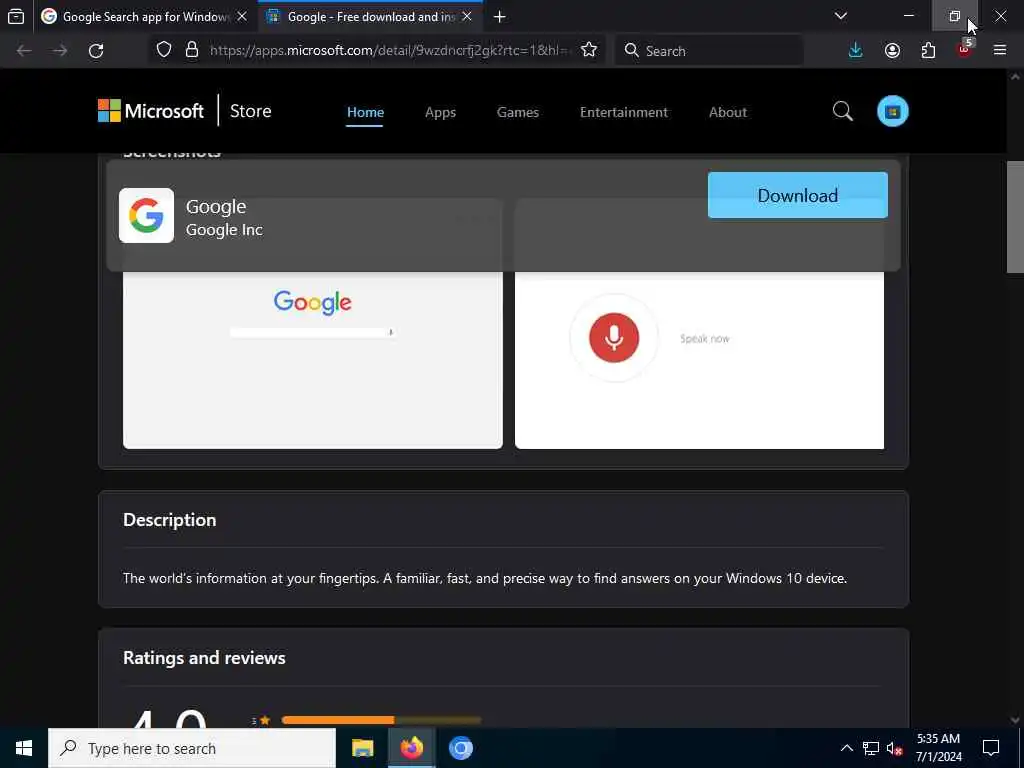
Task: Open the Store link in header
Action: pyautogui.click(x=251, y=111)
